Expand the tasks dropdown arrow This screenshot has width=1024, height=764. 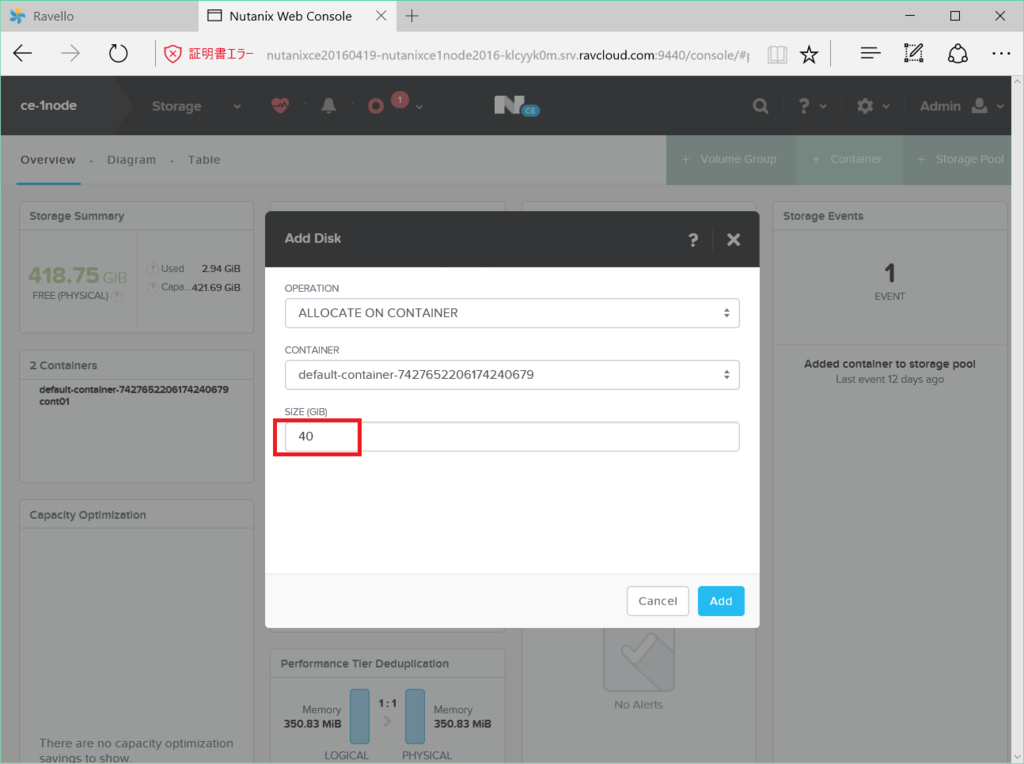click(419, 107)
